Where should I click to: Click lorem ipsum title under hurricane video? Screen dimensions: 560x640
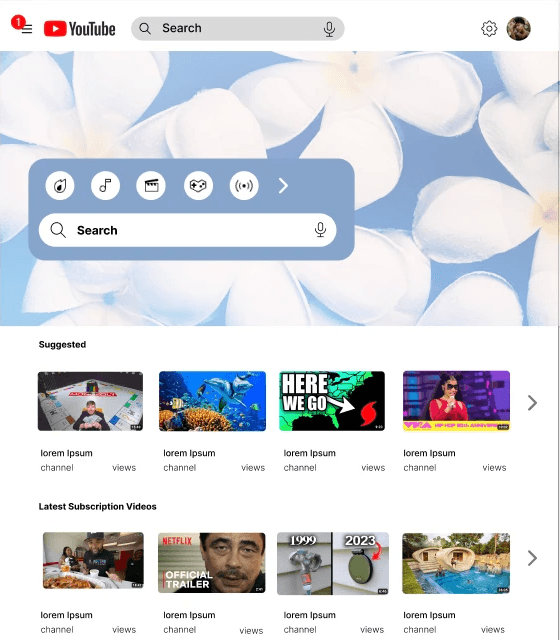(x=309, y=453)
